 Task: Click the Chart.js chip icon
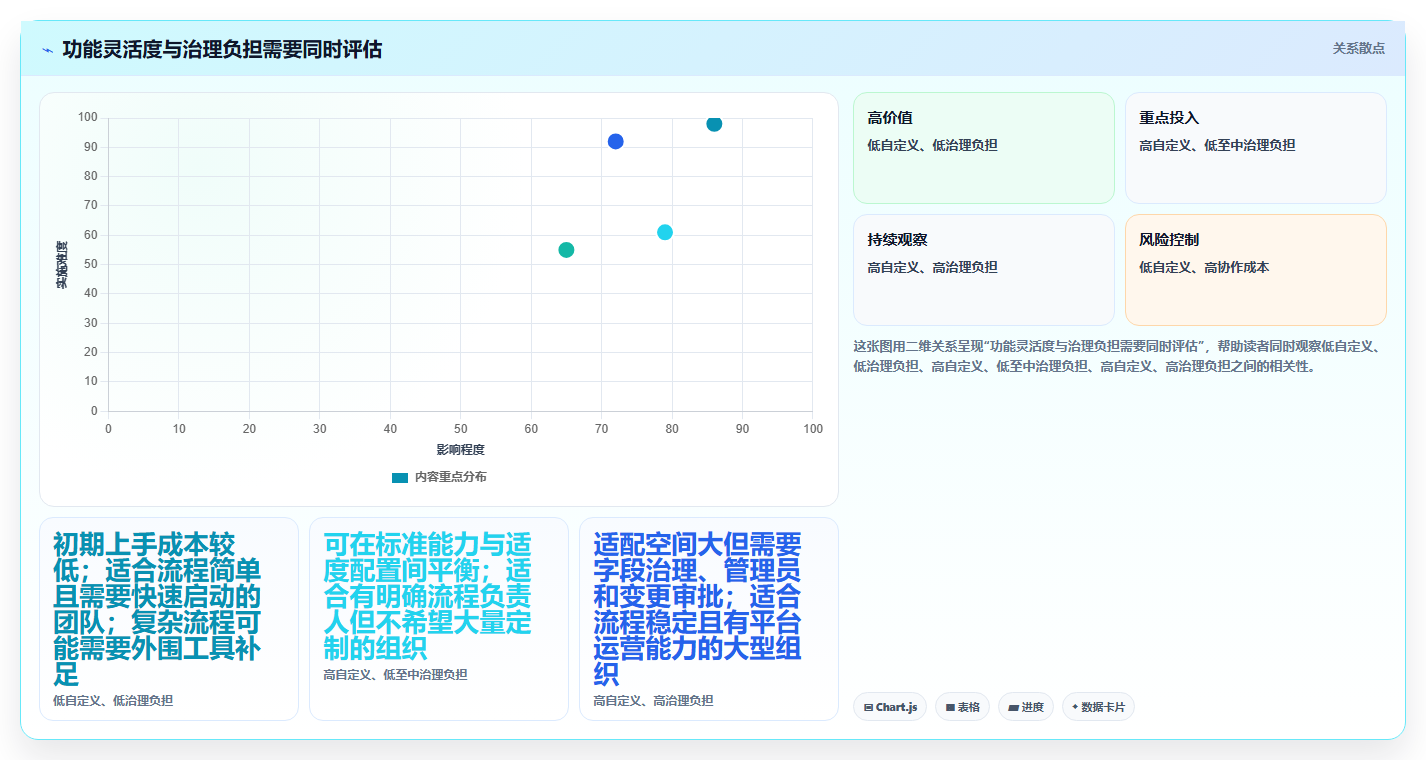pyautogui.click(x=868, y=707)
